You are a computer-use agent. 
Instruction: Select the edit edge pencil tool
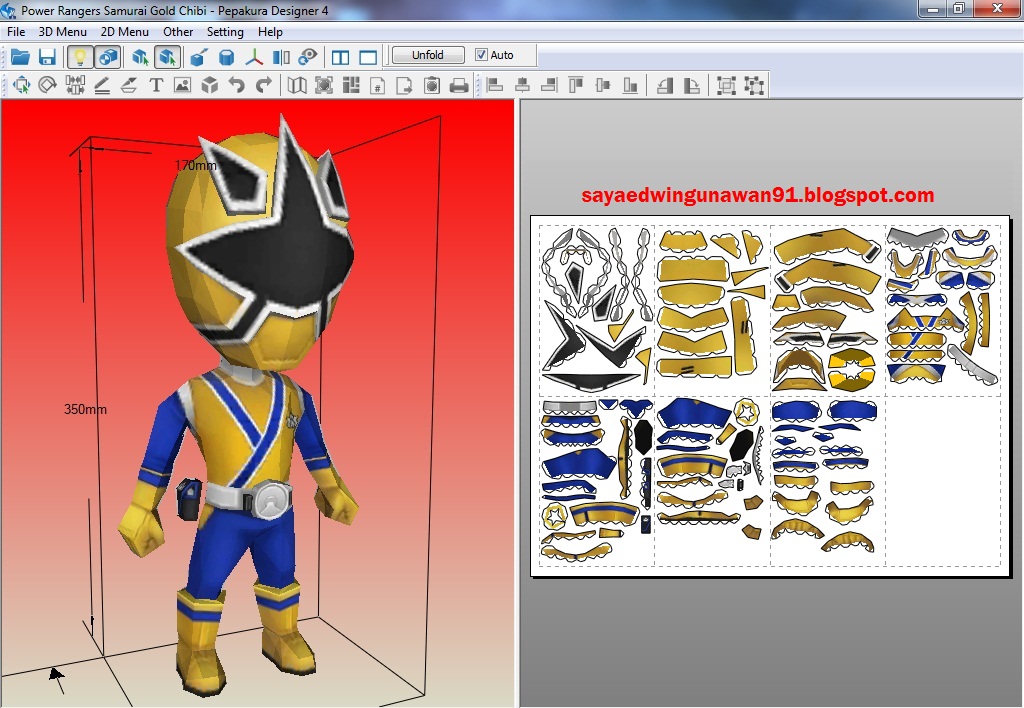[102, 85]
